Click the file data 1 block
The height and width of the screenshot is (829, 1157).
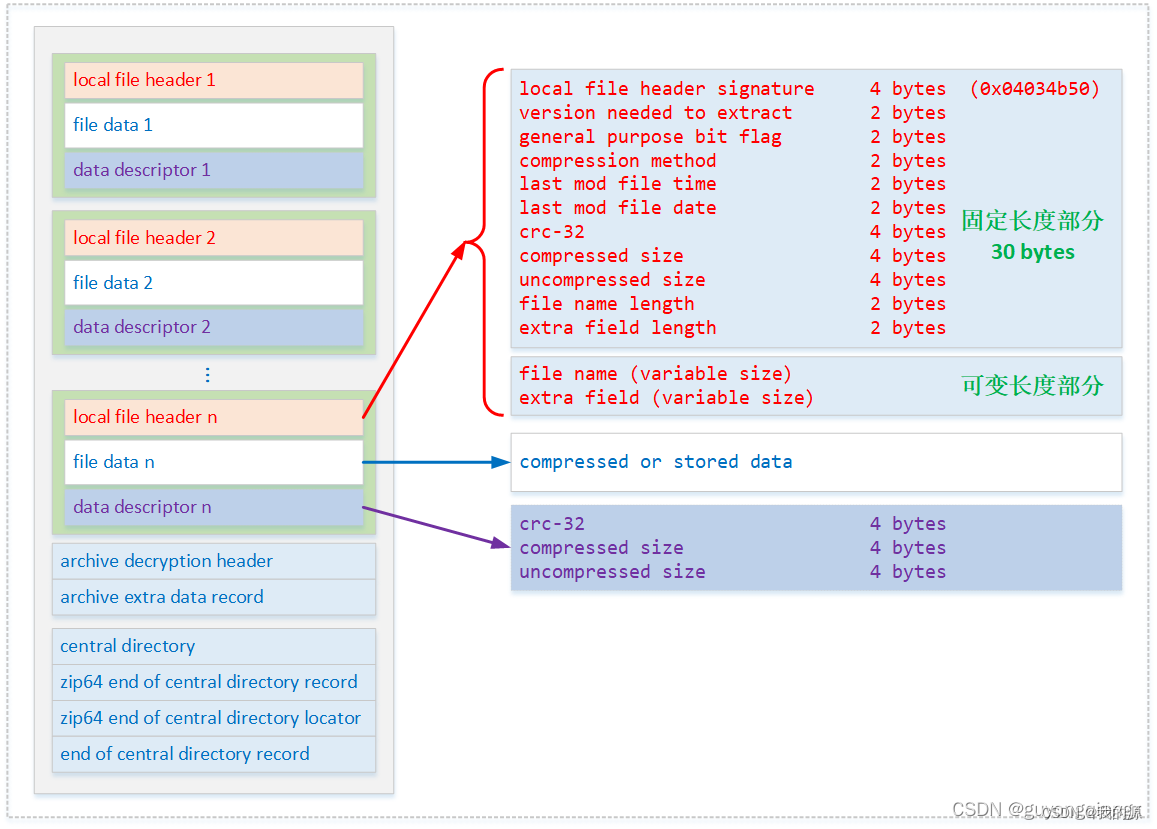[x=213, y=124]
